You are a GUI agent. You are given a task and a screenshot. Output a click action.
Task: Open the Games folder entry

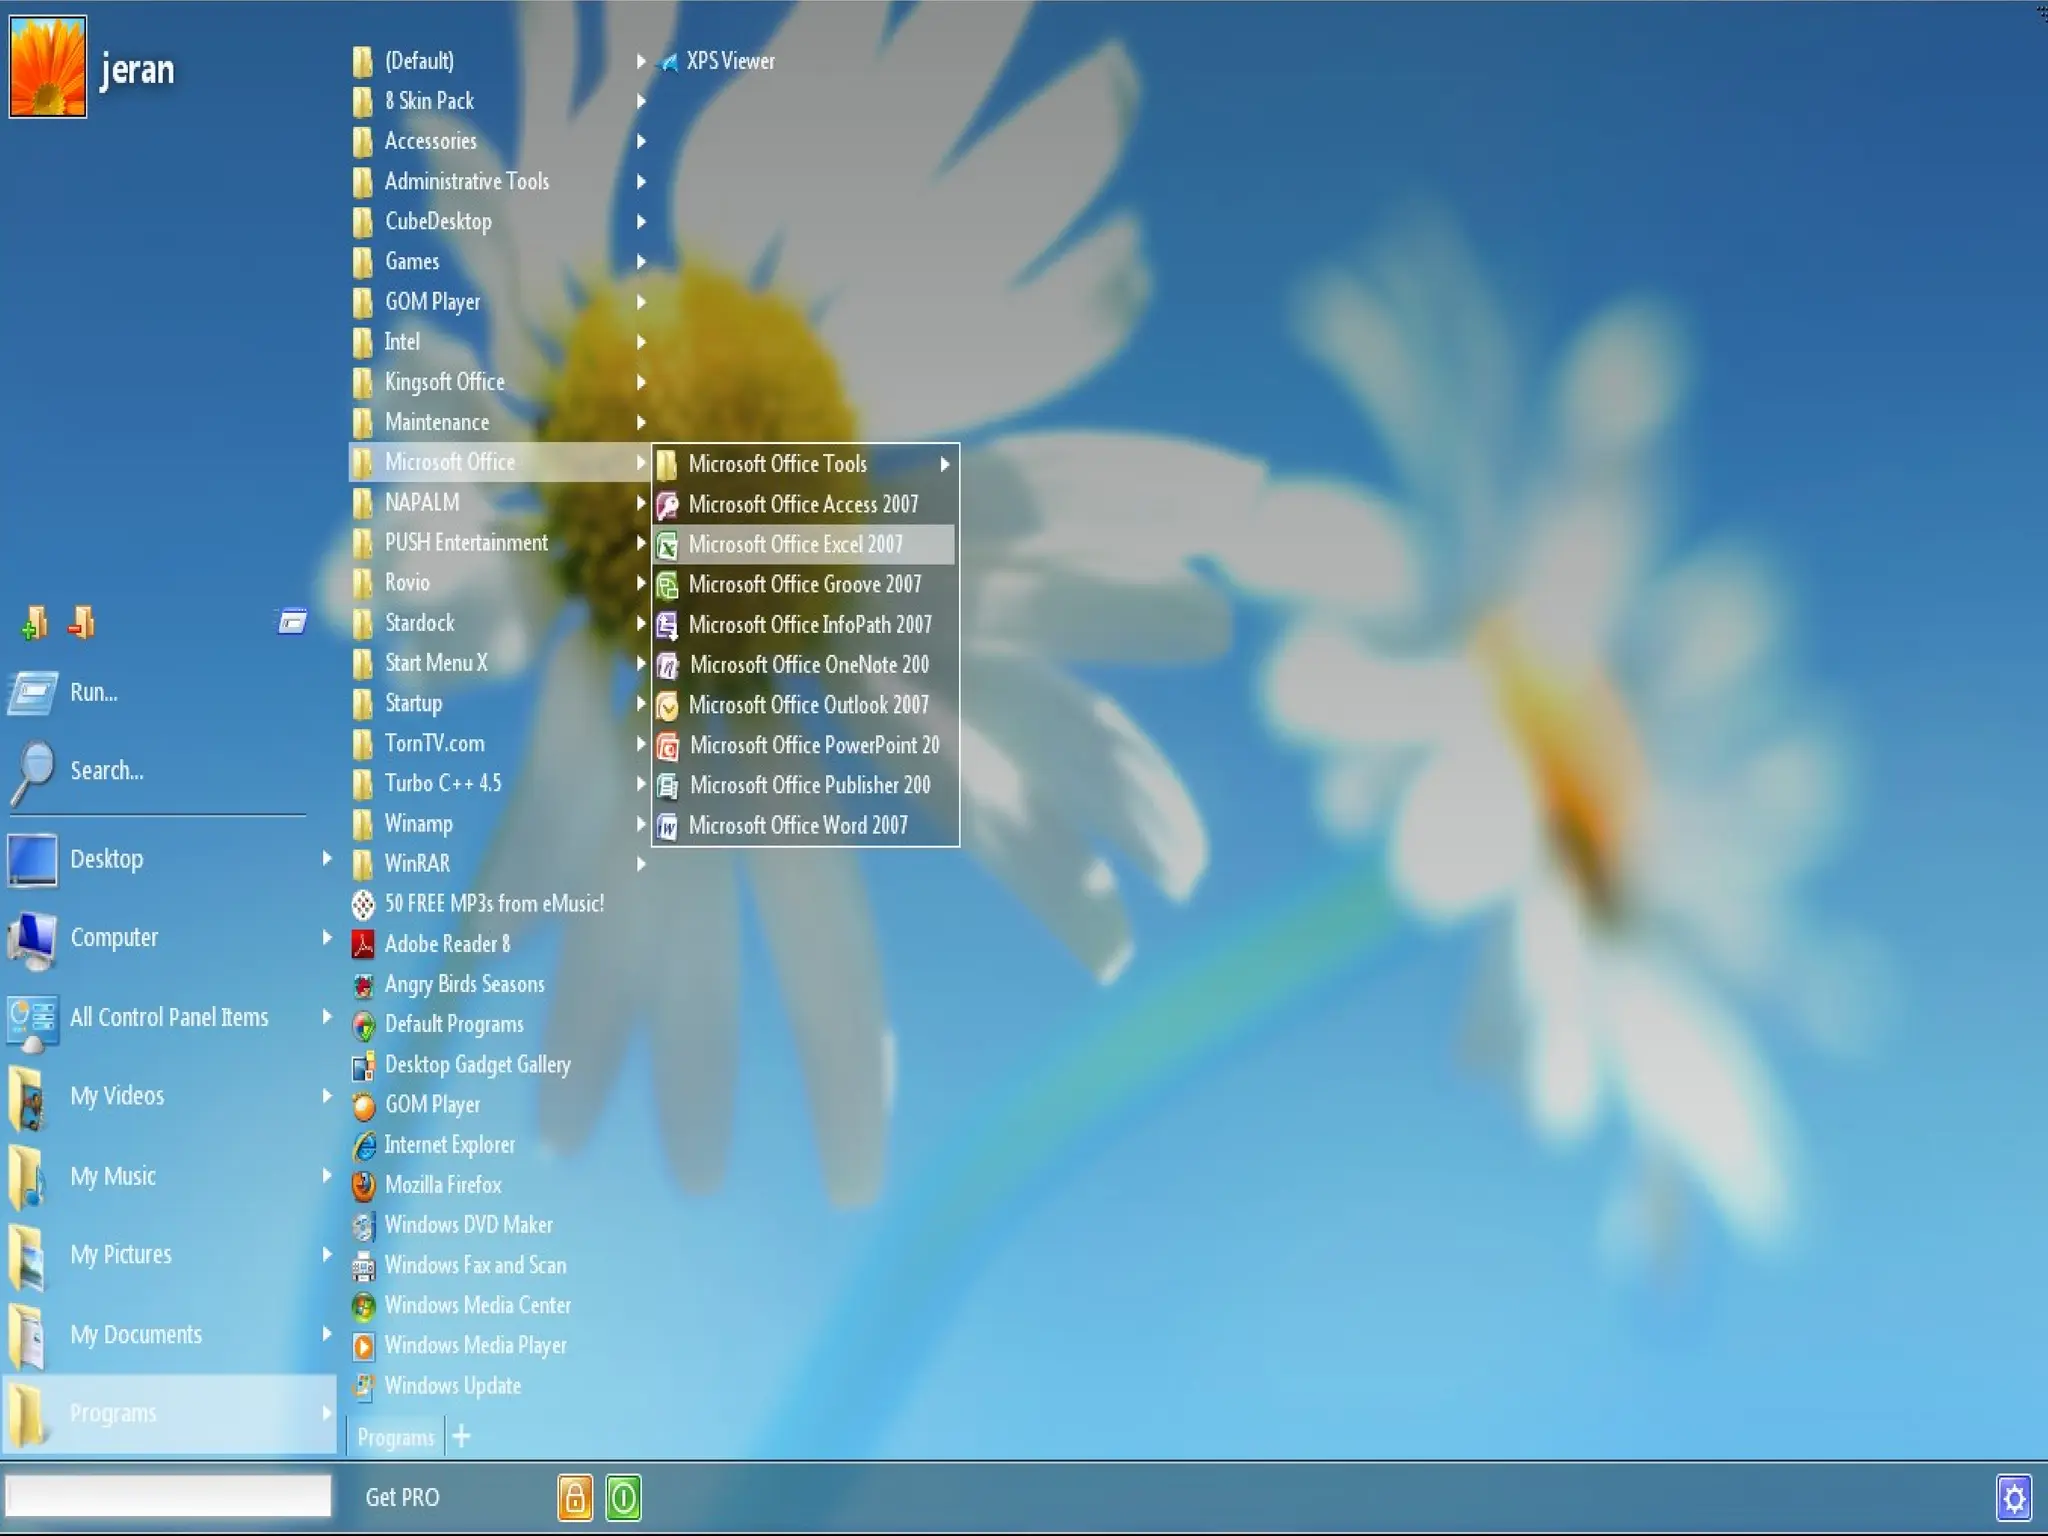(500, 261)
